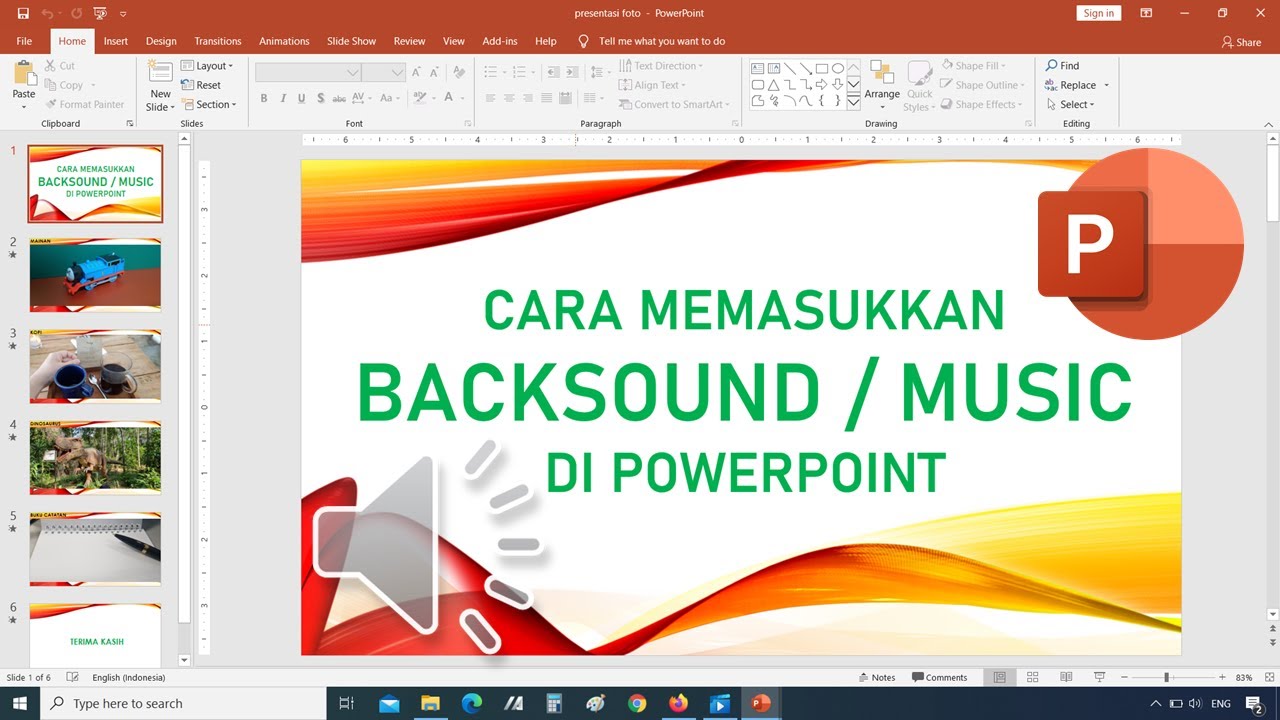Image resolution: width=1280 pixels, height=720 pixels.
Task: Select the rectangle shape in Drawing gallery
Action: click(822, 68)
